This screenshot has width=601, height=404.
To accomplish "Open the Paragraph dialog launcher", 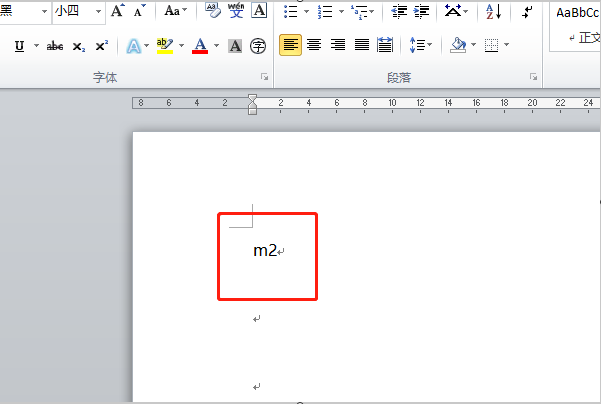I will pos(533,77).
